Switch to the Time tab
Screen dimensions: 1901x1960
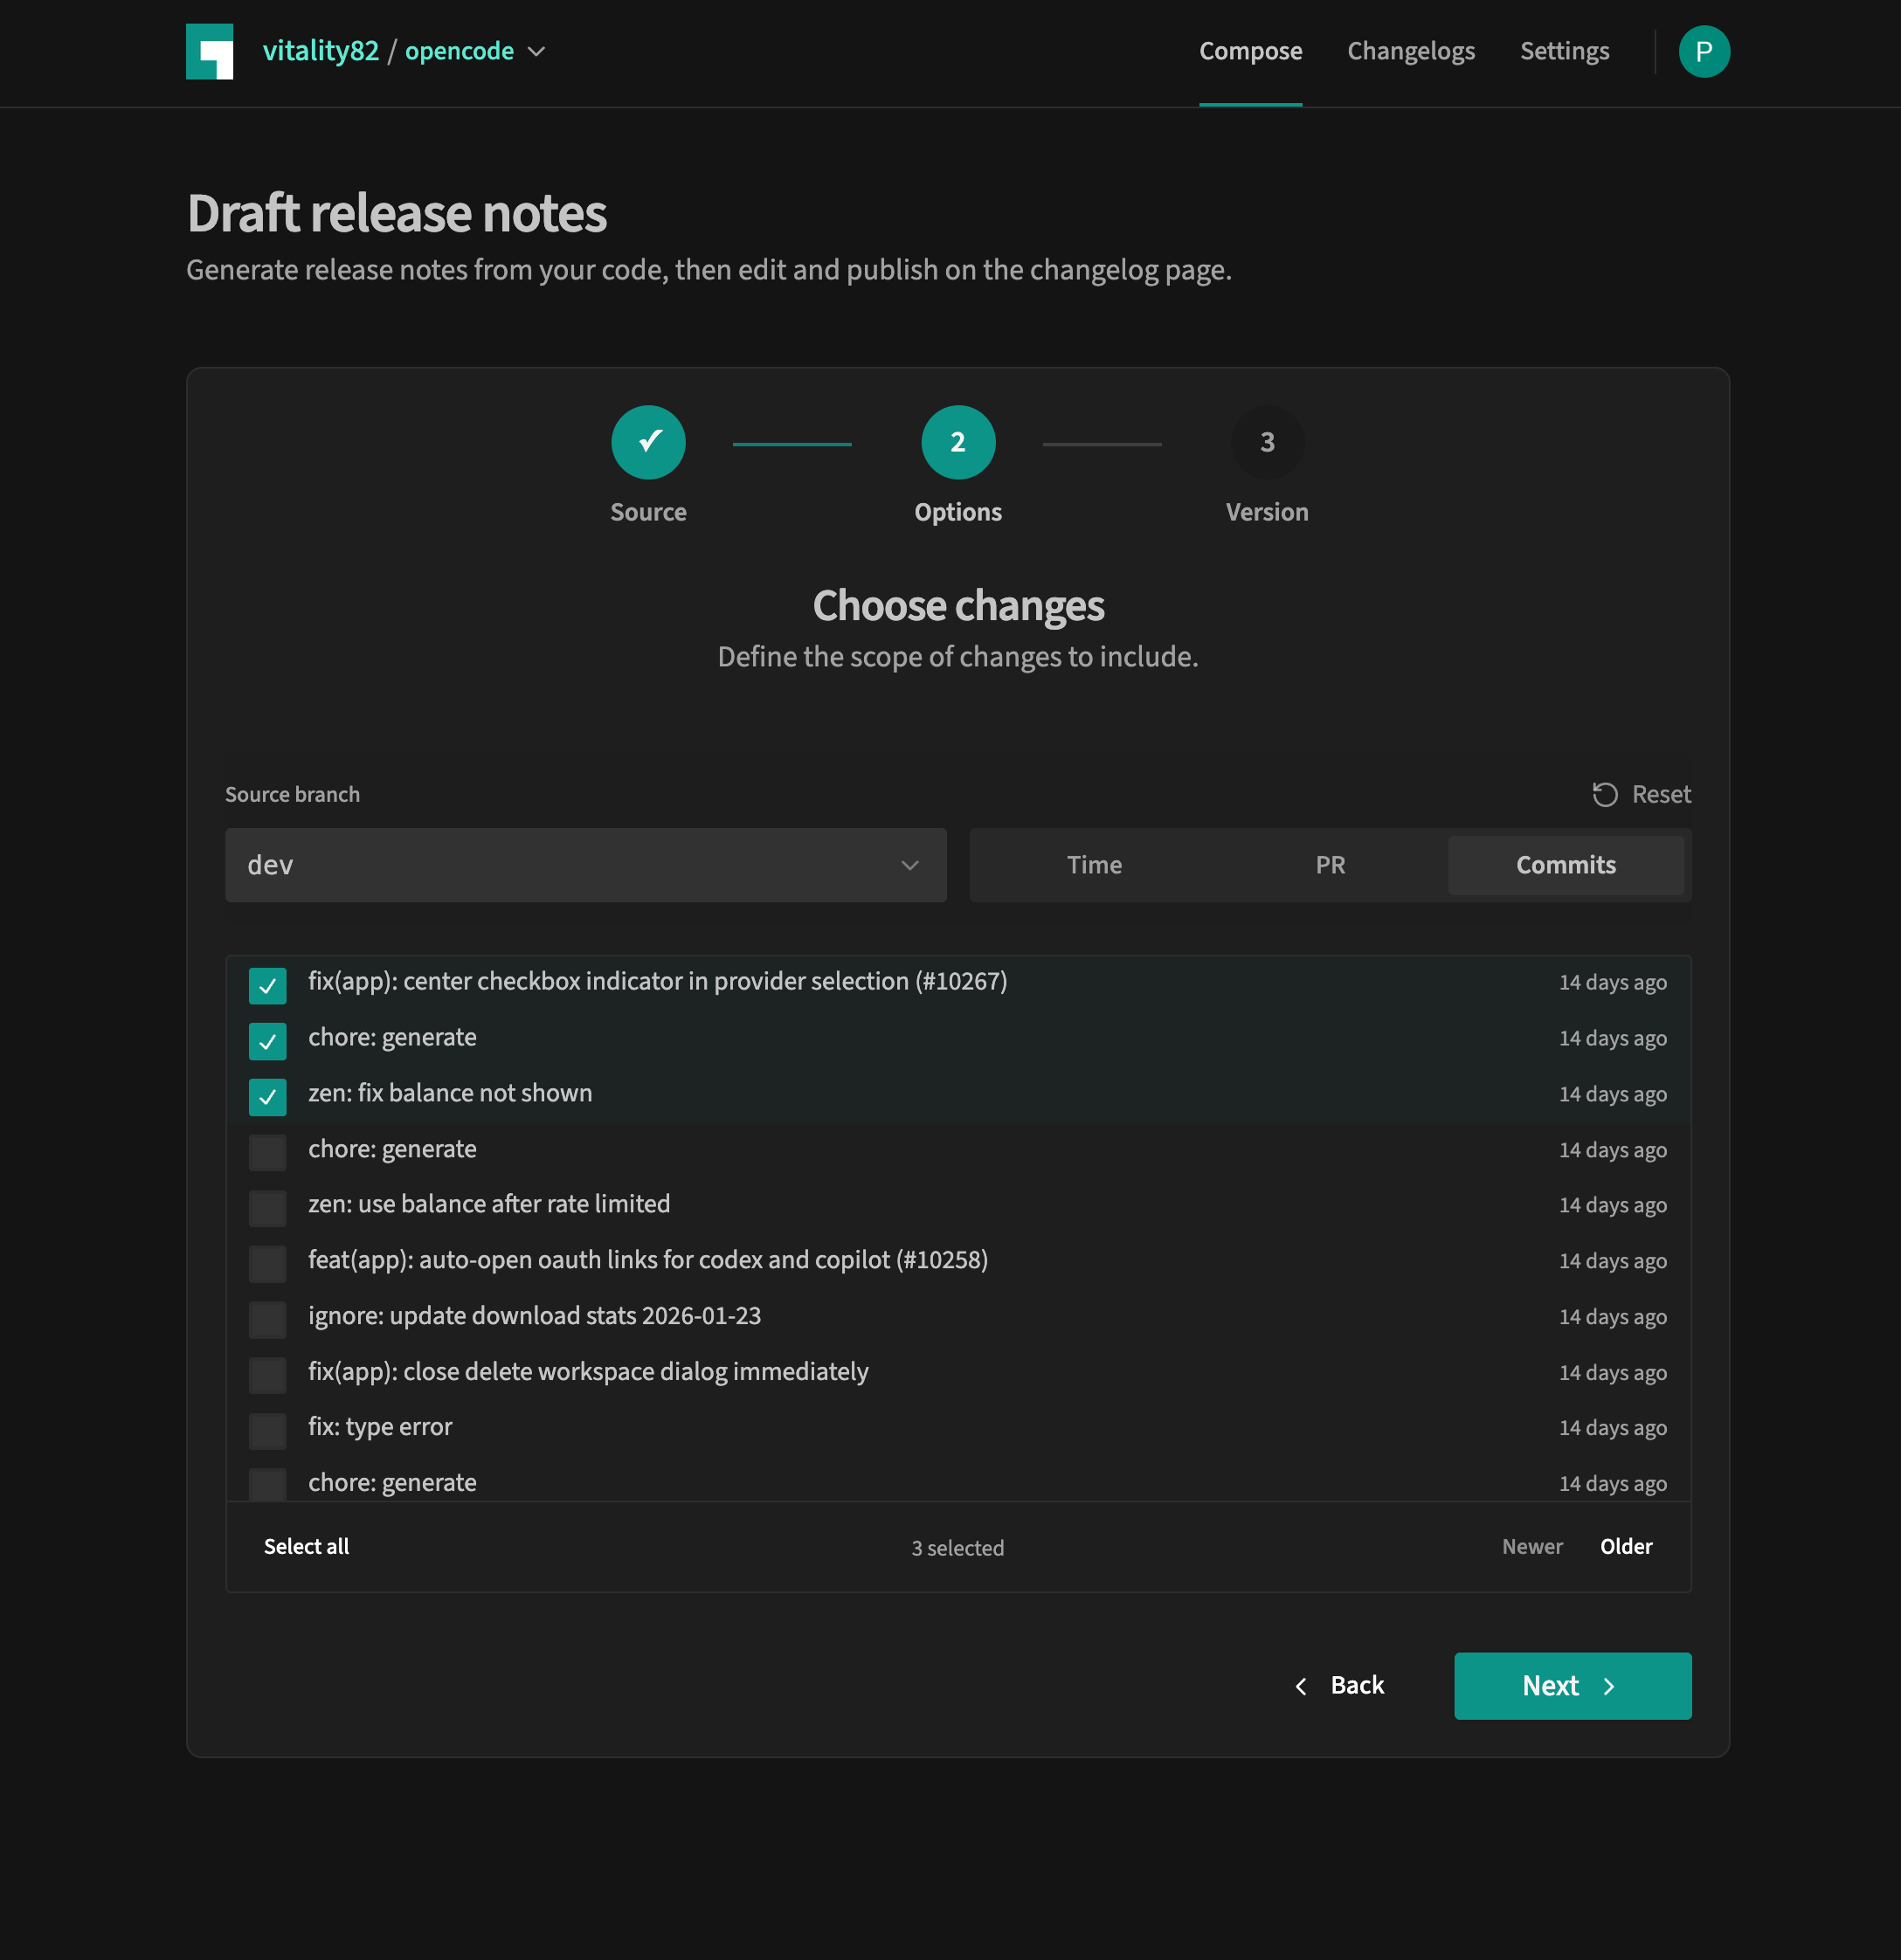point(1094,865)
